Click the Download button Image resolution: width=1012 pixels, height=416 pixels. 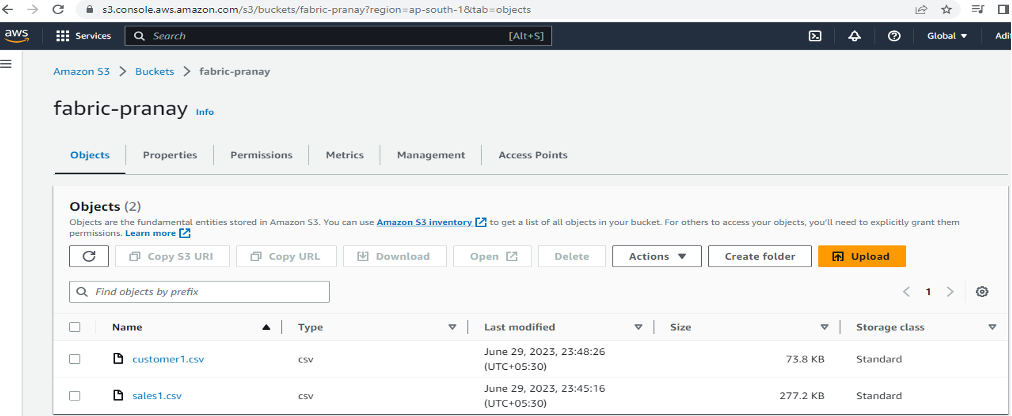tap(395, 256)
